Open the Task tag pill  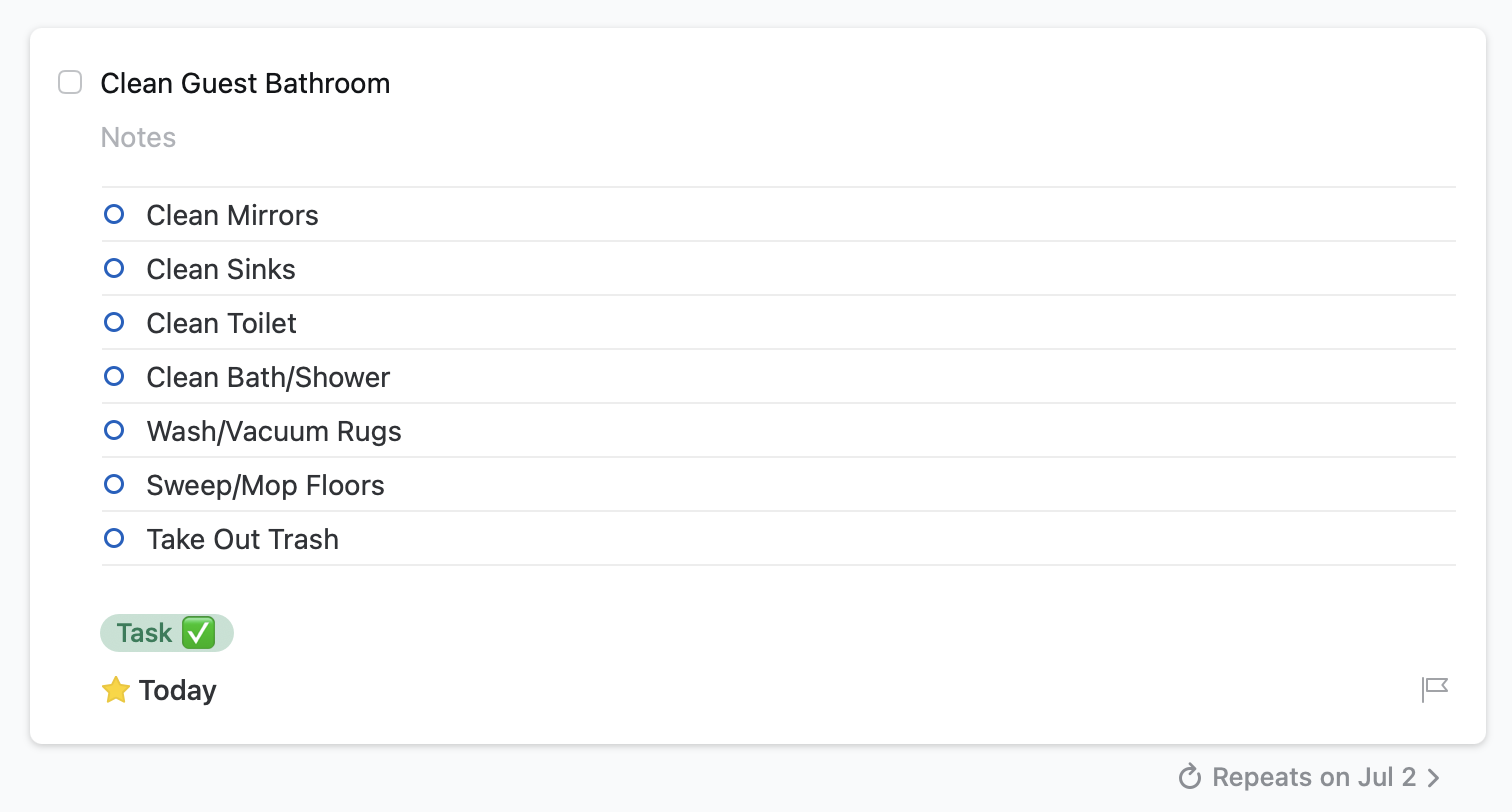coord(166,633)
